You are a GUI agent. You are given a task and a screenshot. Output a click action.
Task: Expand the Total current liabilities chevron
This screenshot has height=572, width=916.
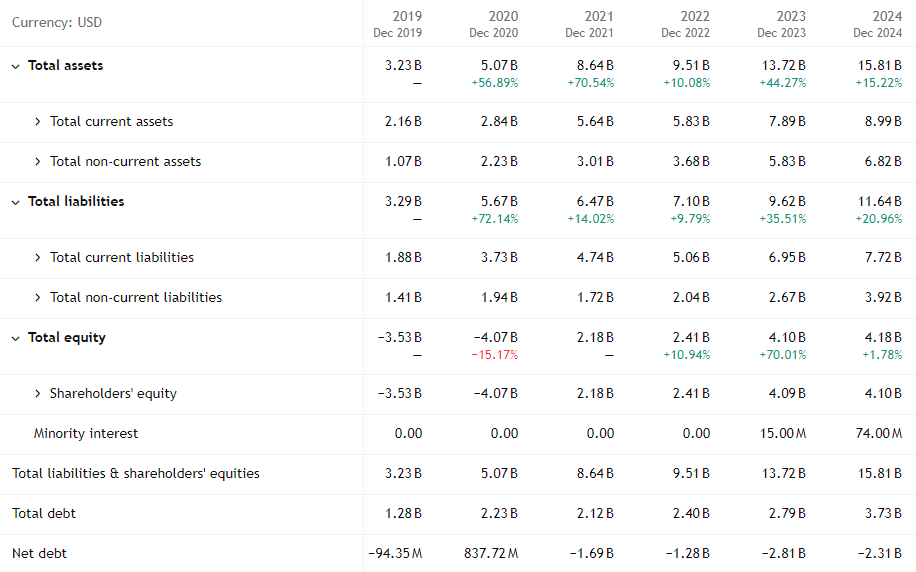(38, 258)
